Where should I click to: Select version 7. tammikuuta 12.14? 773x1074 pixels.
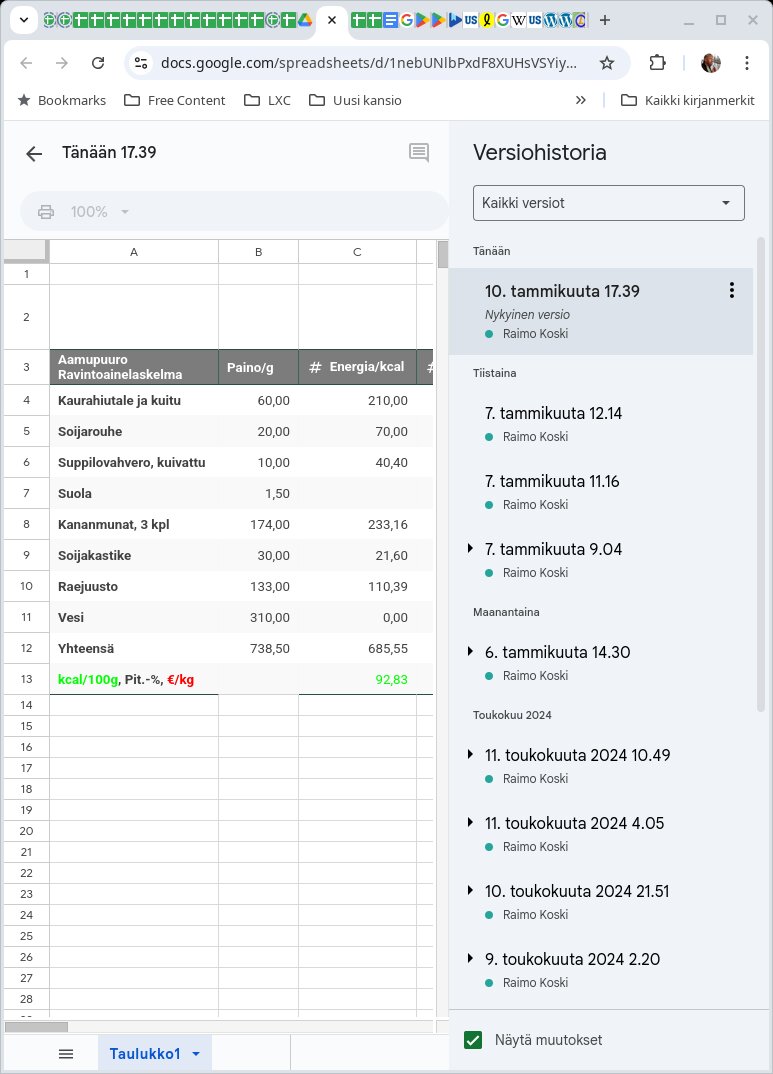pyautogui.click(x=553, y=413)
